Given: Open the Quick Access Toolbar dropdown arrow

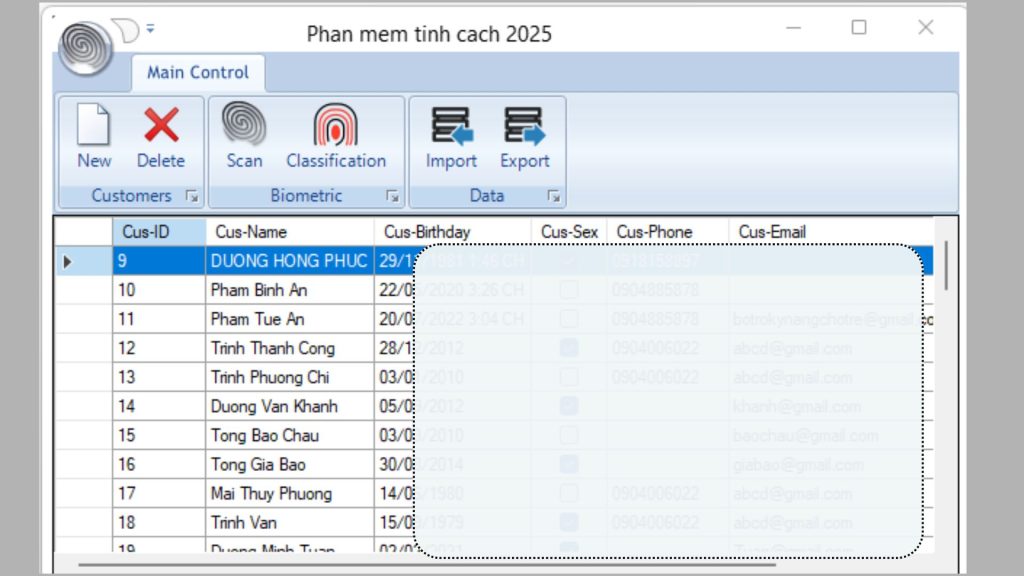Looking at the screenshot, I should coord(150,28).
